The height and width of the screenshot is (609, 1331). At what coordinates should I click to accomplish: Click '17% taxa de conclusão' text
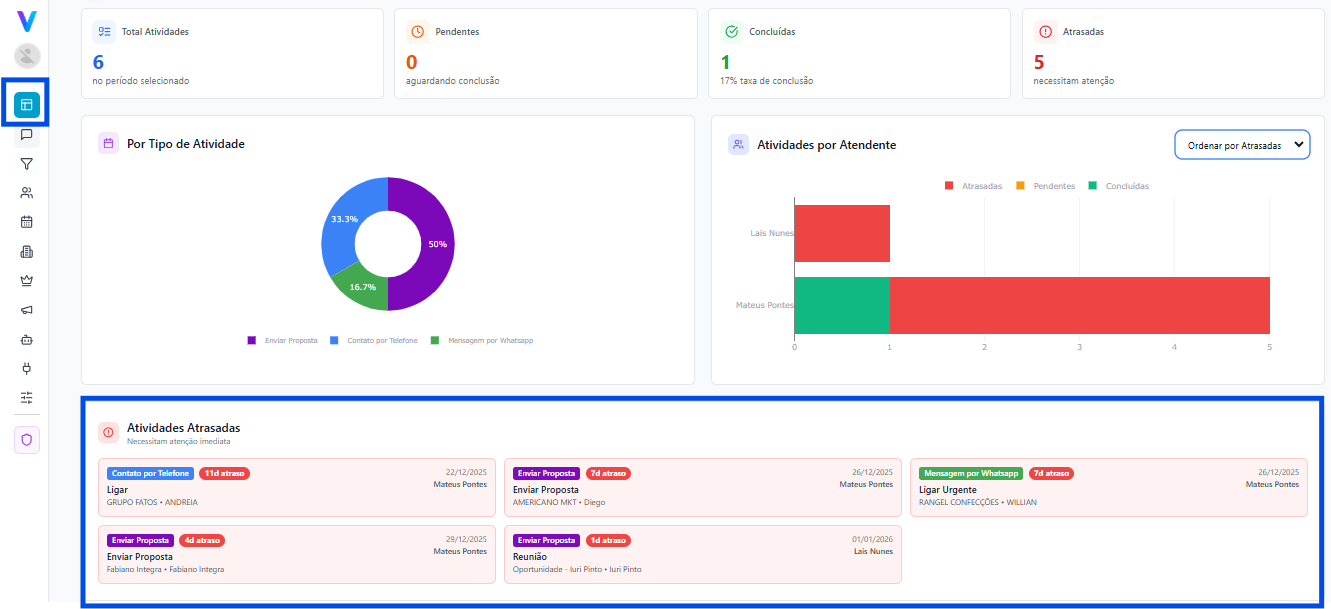pyautogui.click(x=766, y=81)
